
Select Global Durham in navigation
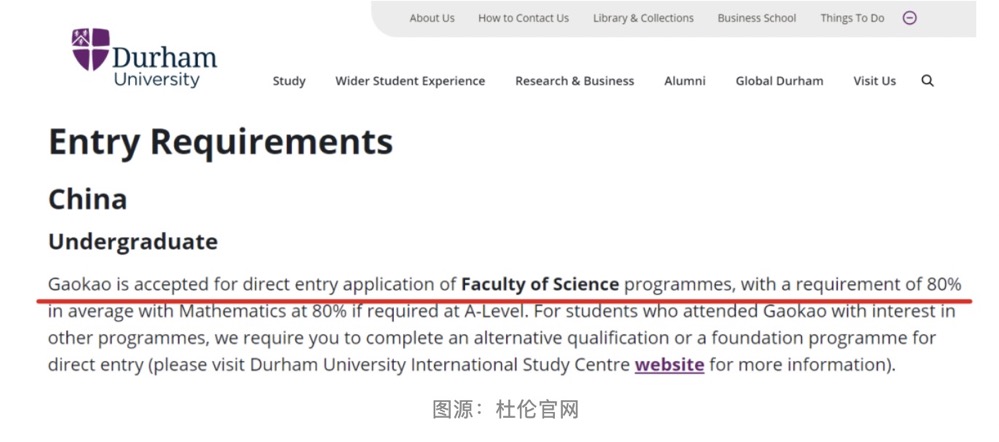point(780,81)
